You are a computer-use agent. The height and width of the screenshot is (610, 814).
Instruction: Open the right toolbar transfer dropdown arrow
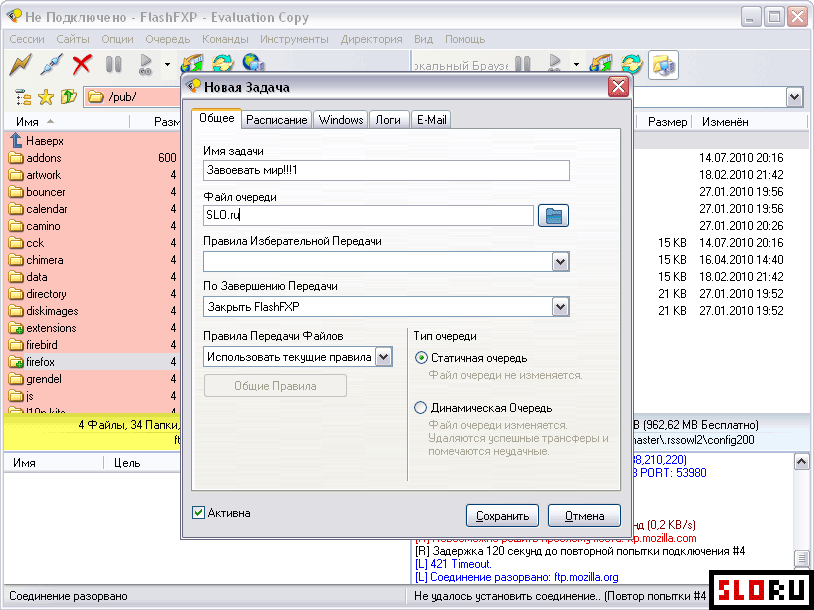[x=576, y=65]
